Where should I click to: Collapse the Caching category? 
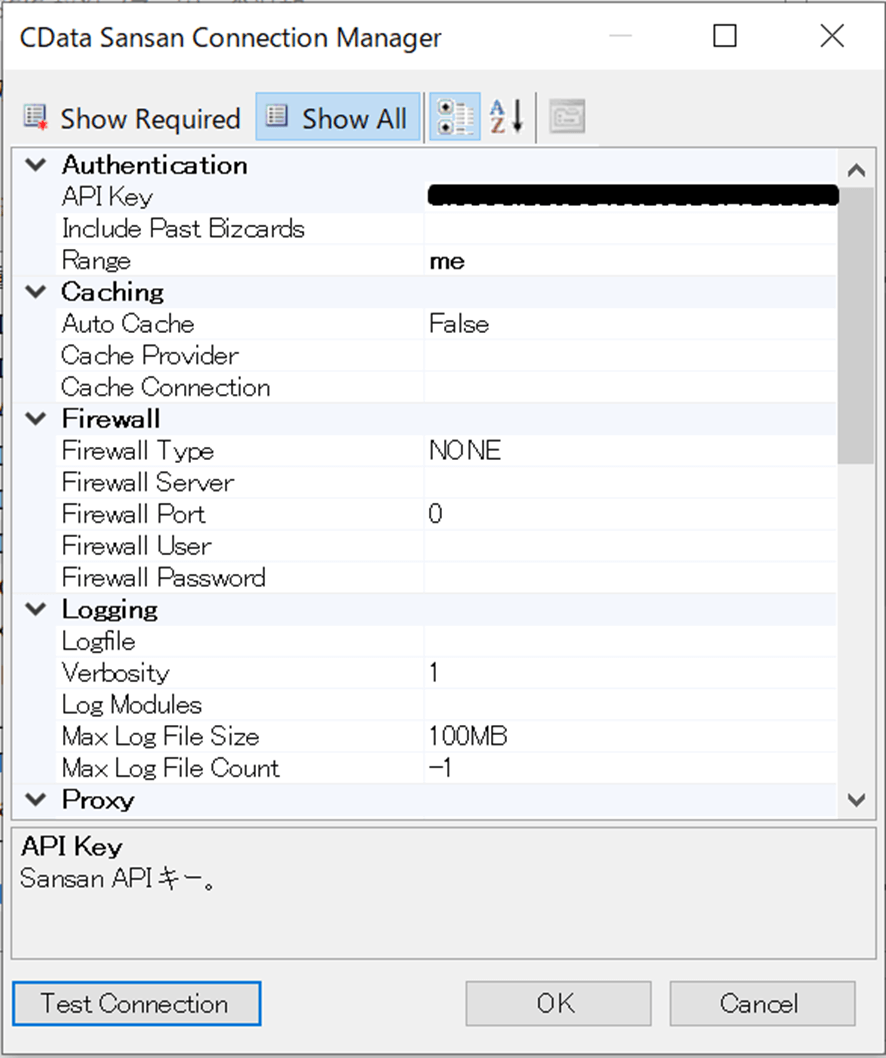coord(36,292)
